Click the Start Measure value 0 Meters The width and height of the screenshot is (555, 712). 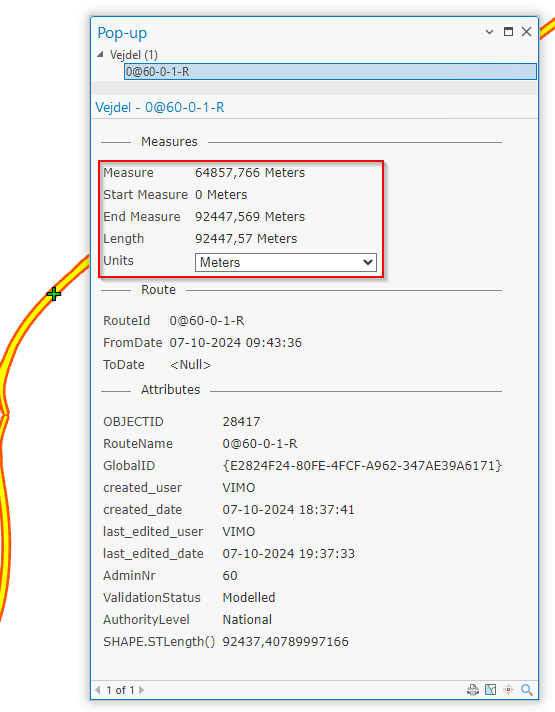coord(221,195)
